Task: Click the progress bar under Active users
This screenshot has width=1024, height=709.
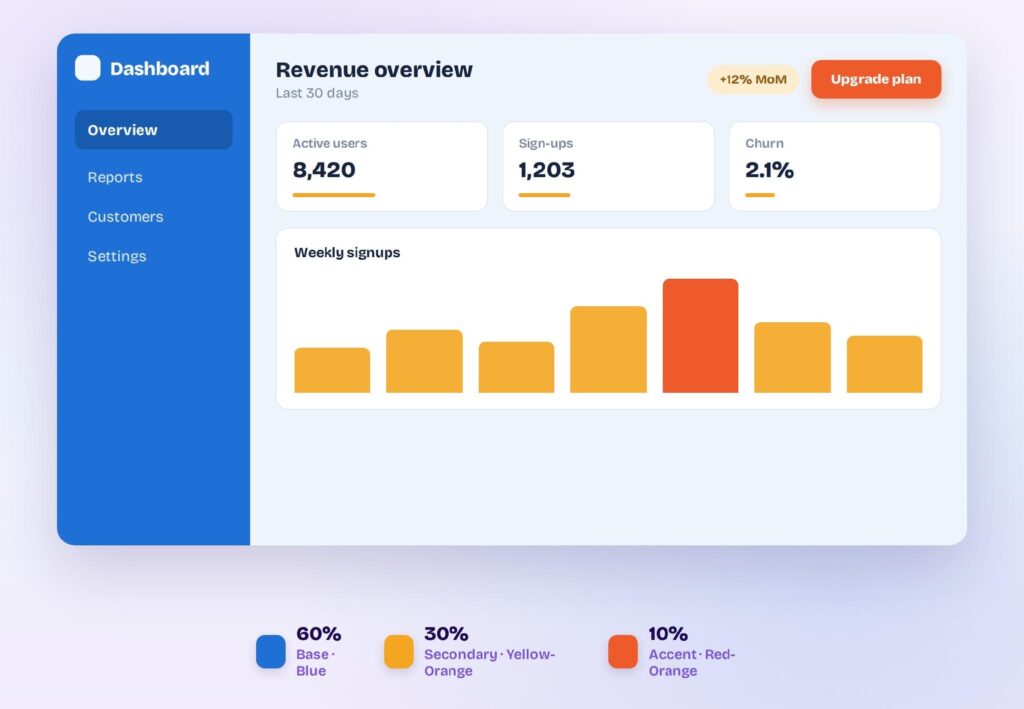Action: [x=334, y=195]
